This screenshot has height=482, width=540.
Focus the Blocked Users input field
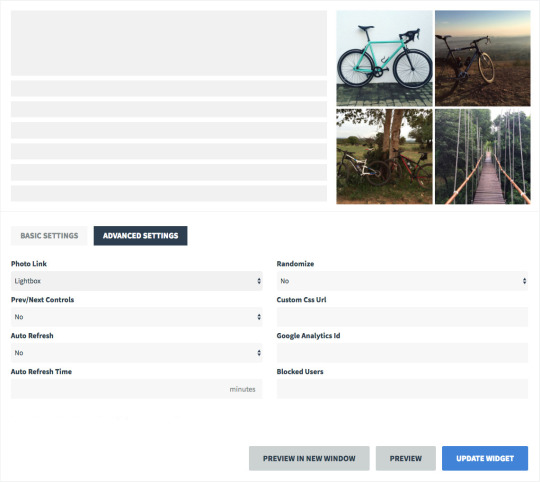point(402,389)
